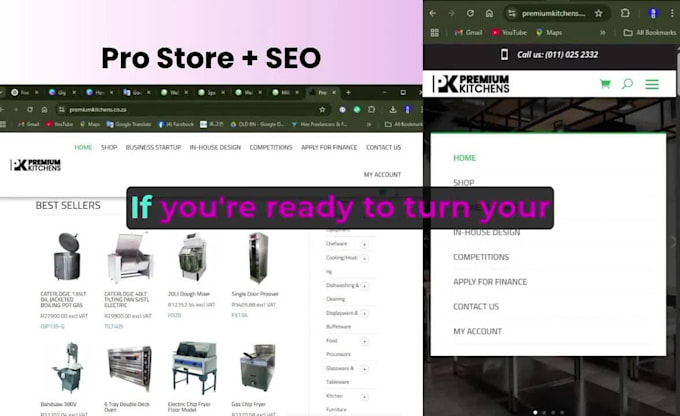Open the profile avatar in right browser
The height and width of the screenshot is (416, 680).
653,13
